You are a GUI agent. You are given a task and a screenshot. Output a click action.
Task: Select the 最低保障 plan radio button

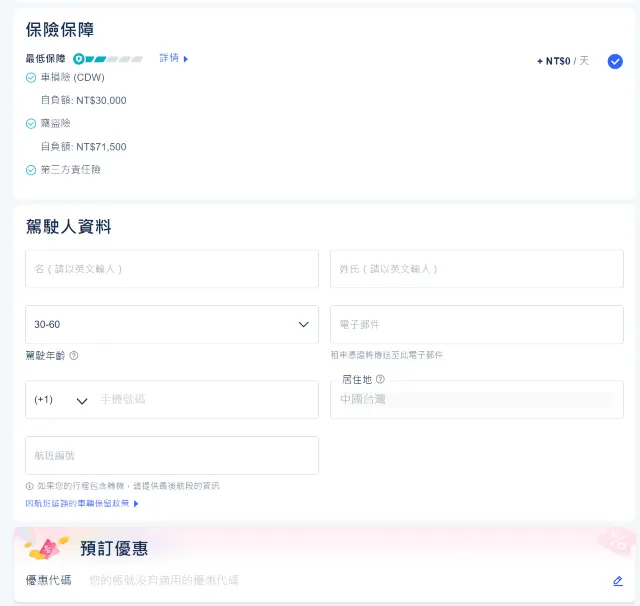615,61
